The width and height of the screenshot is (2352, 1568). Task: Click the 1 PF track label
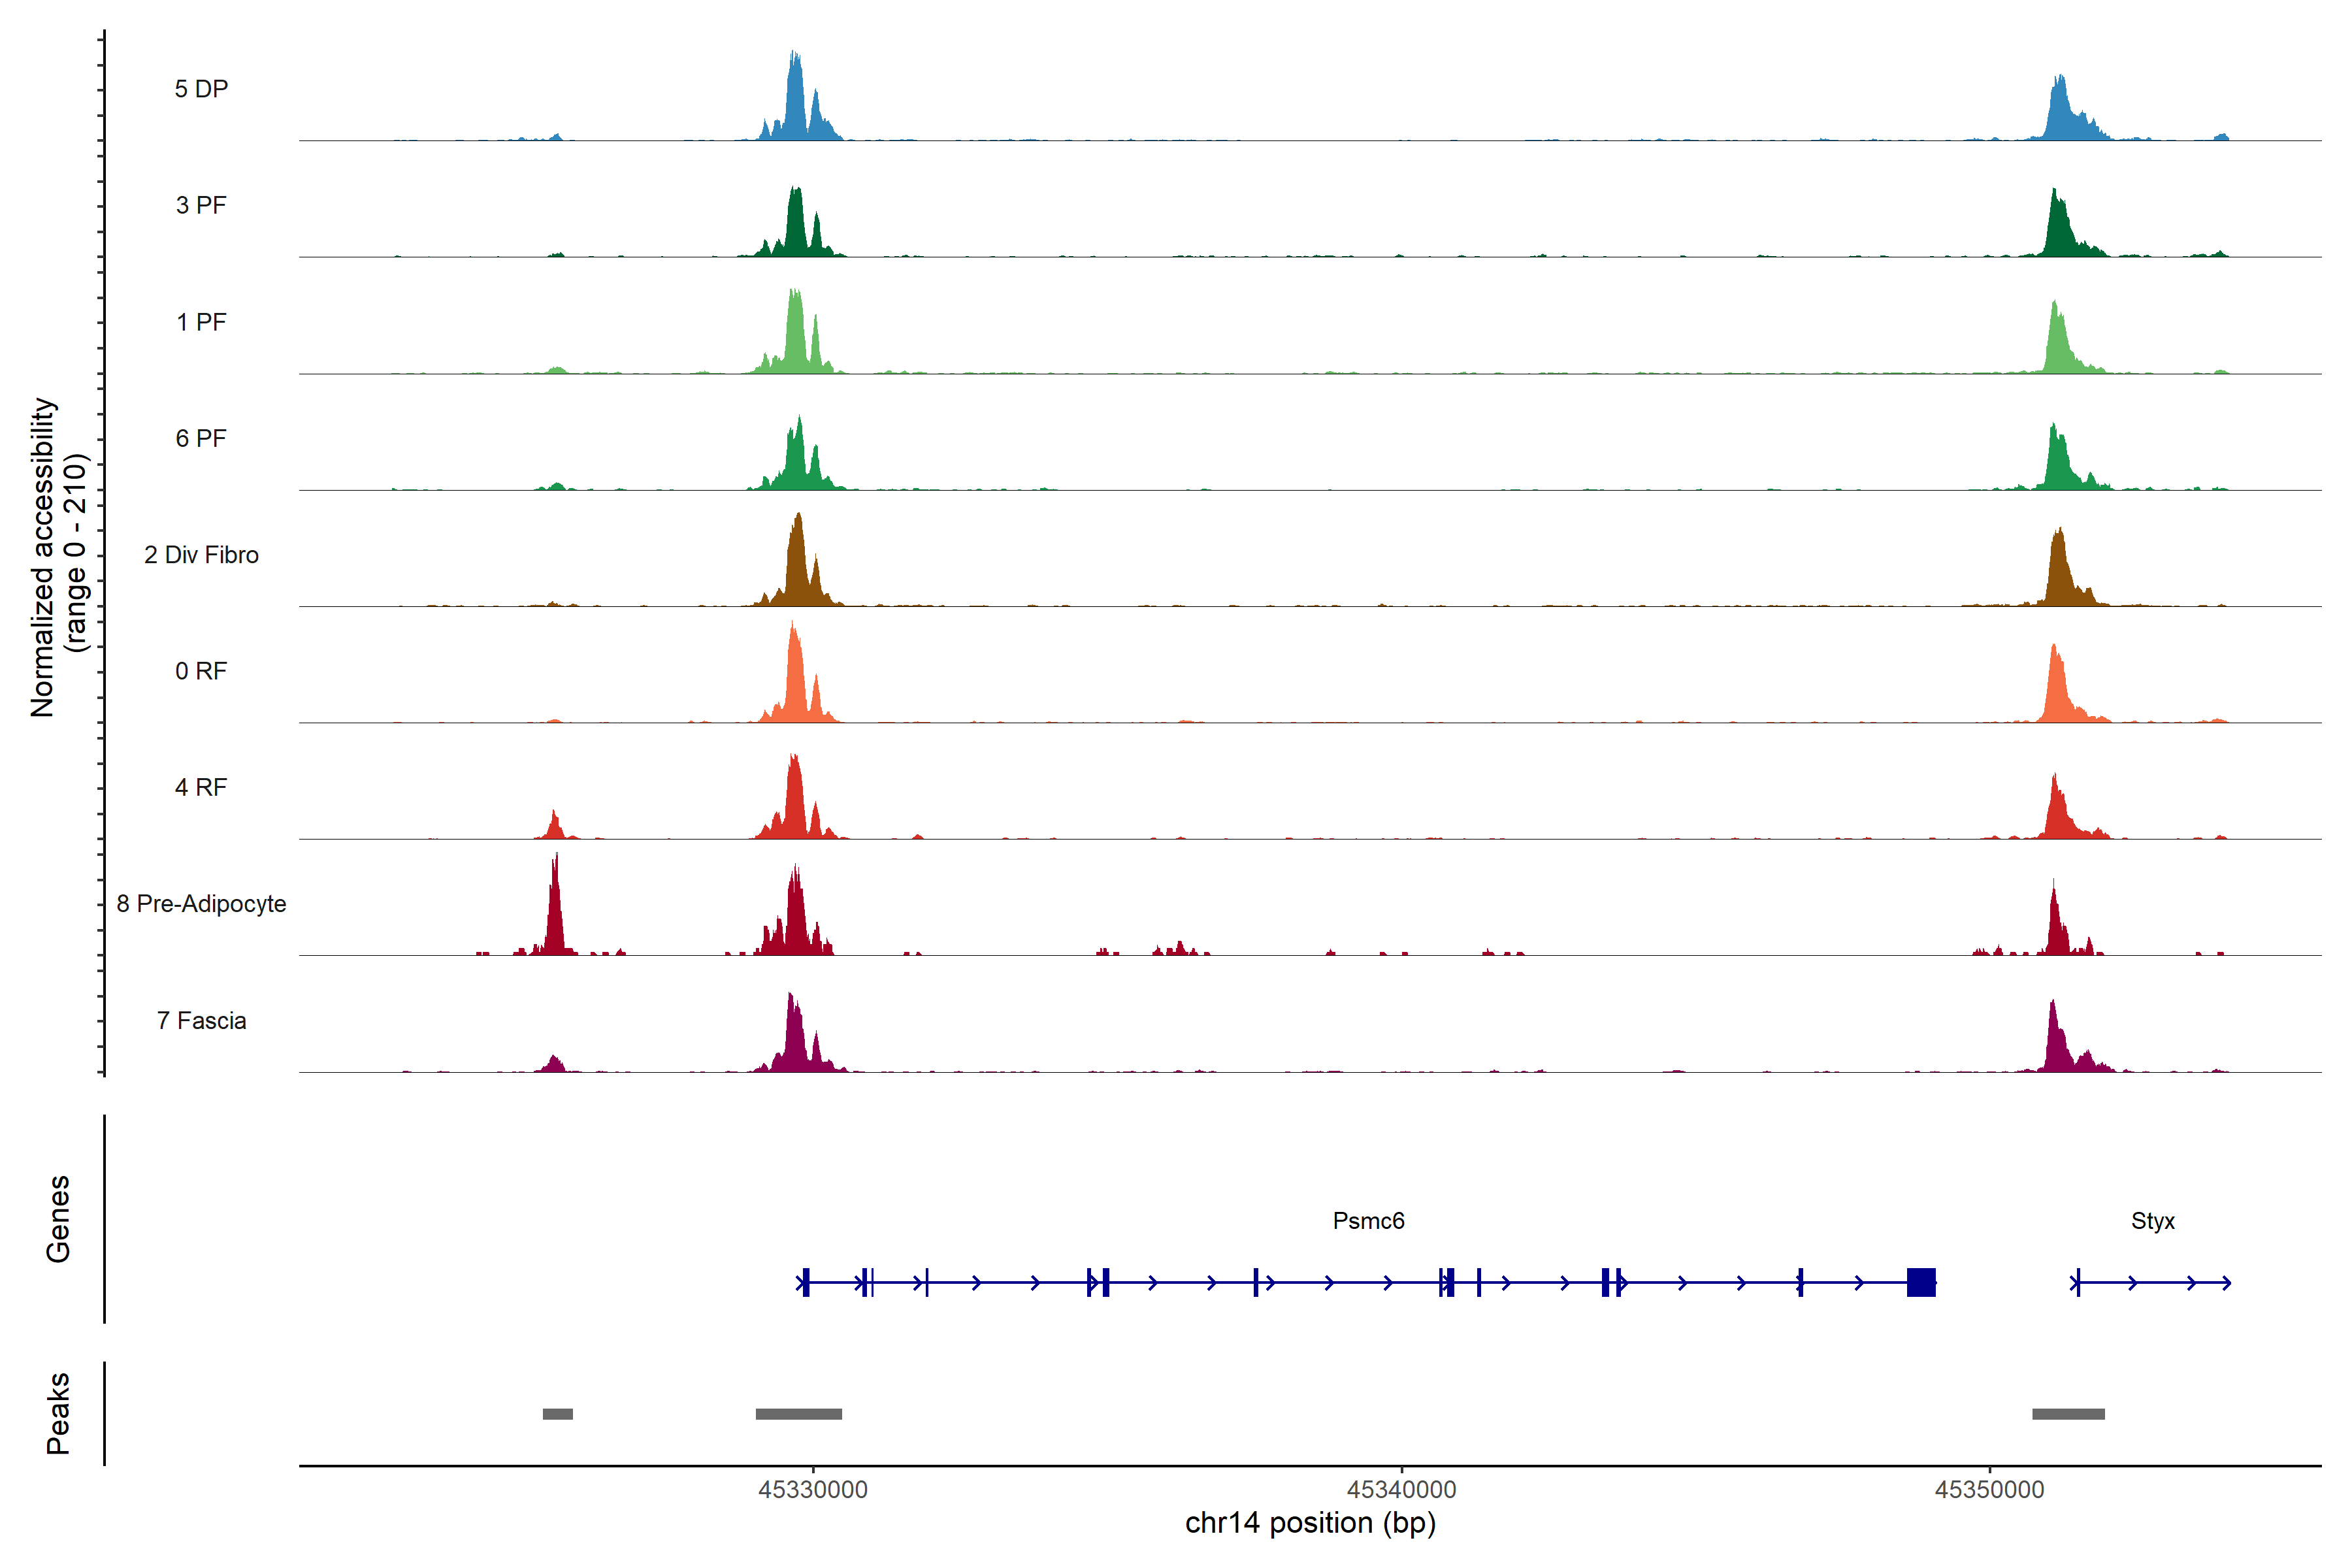(x=201, y=322)
